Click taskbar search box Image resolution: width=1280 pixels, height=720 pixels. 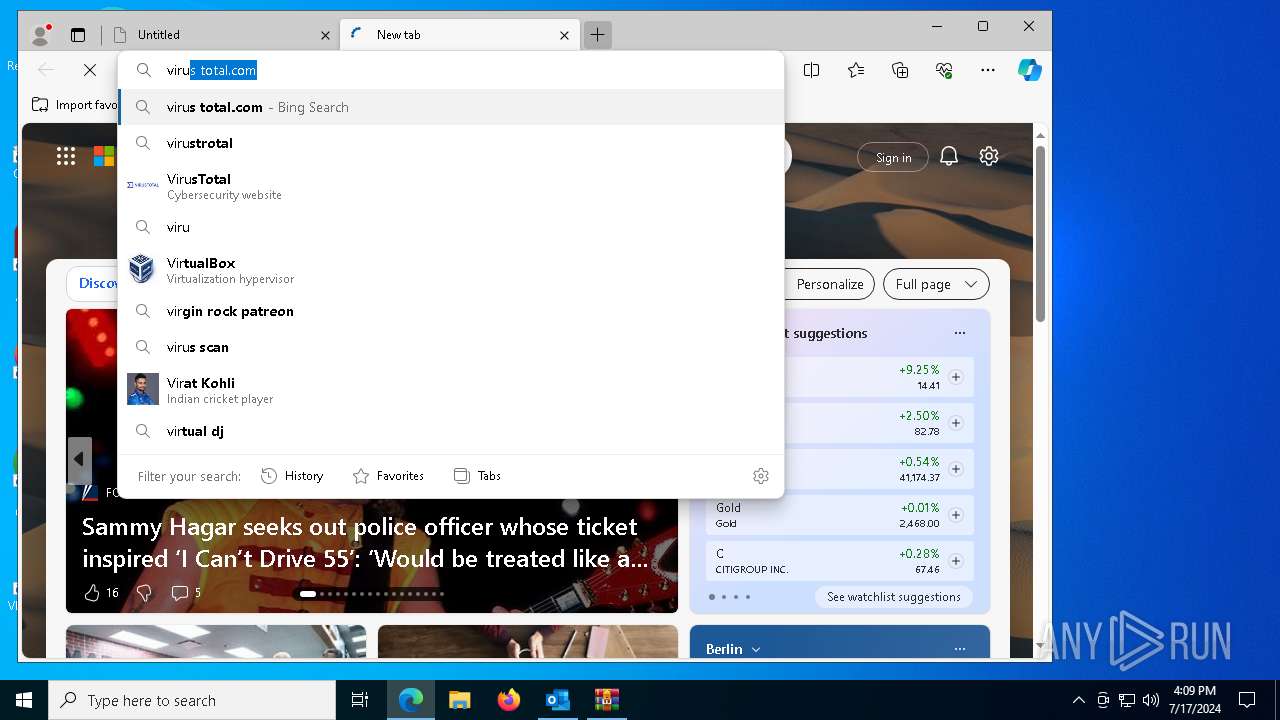pyautogui.click(x=192, y=700)
